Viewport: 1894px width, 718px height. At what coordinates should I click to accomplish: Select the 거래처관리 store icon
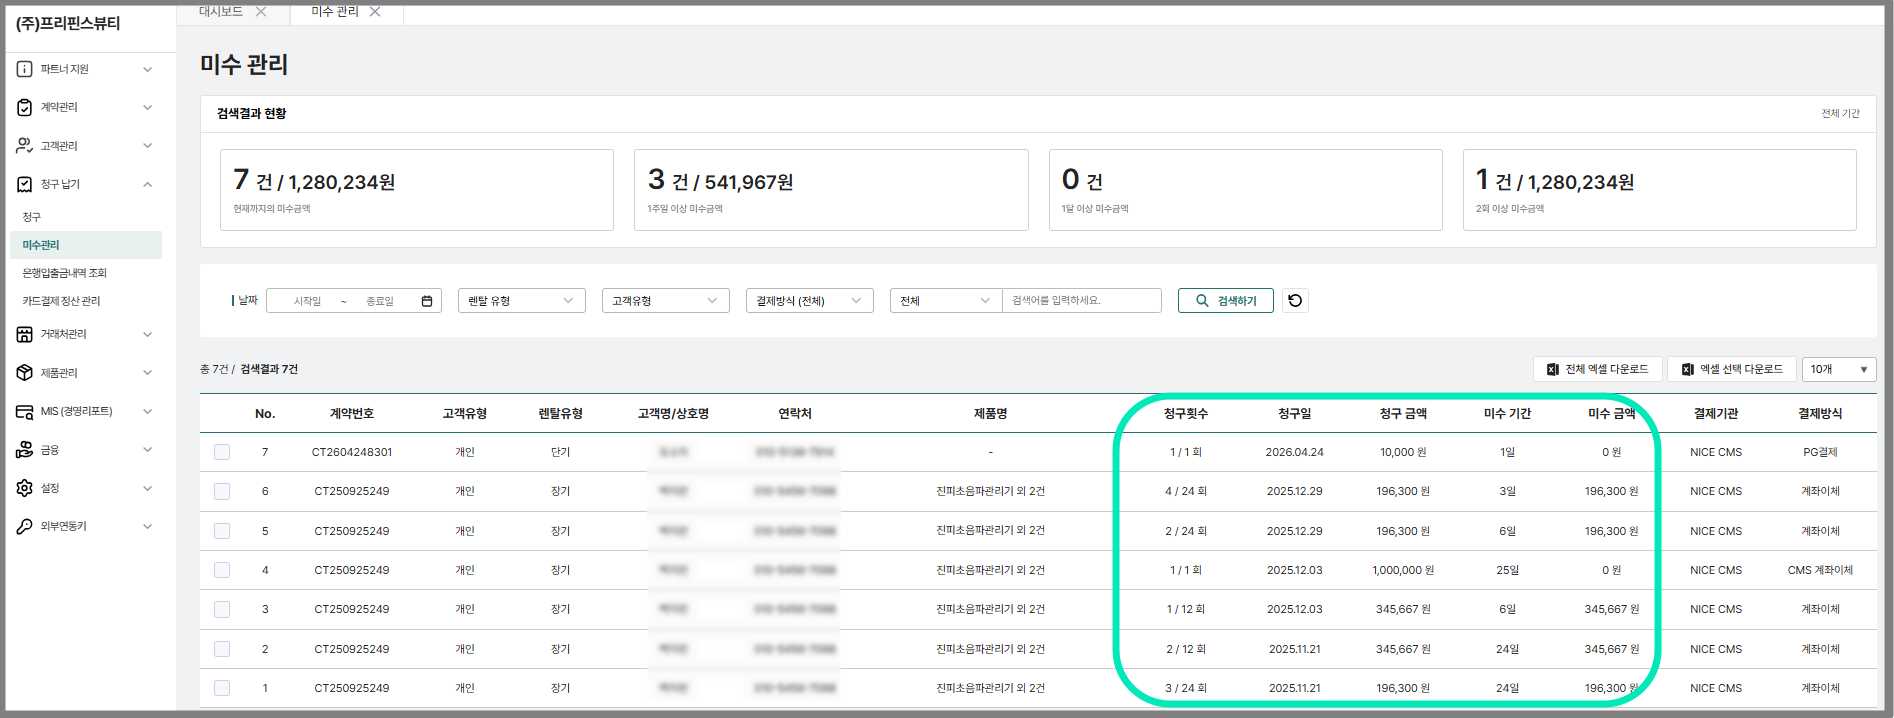(x=25, y=334)
